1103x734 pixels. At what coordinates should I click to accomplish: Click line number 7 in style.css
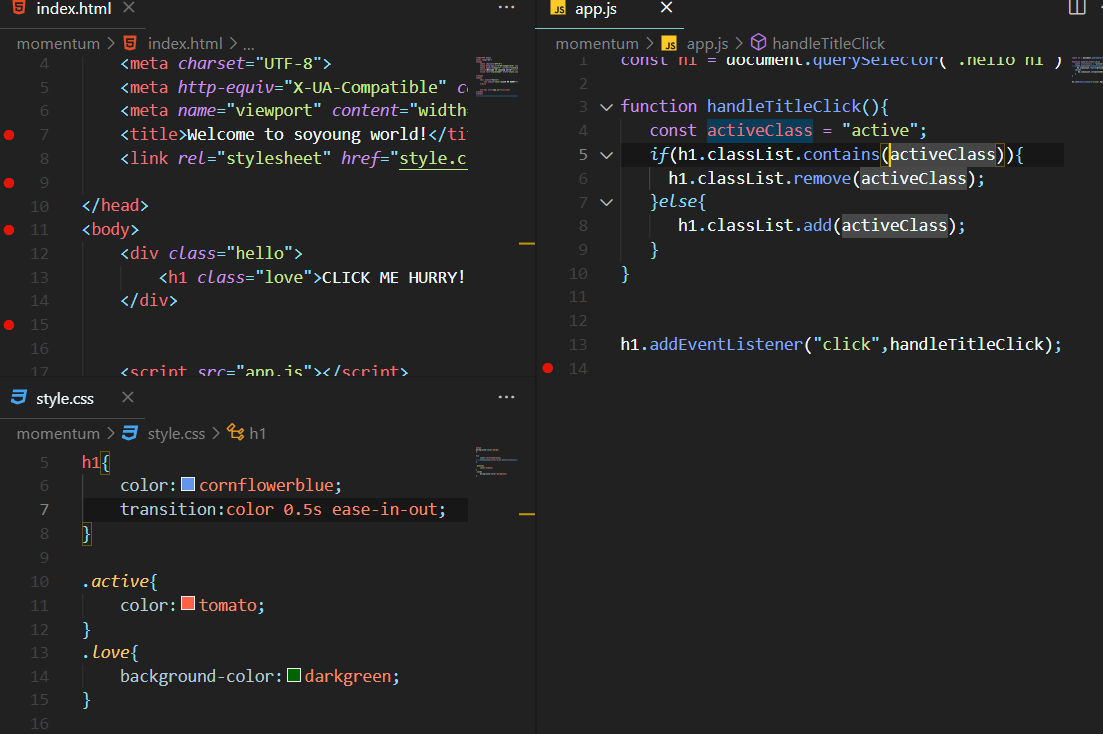point(44,510)
